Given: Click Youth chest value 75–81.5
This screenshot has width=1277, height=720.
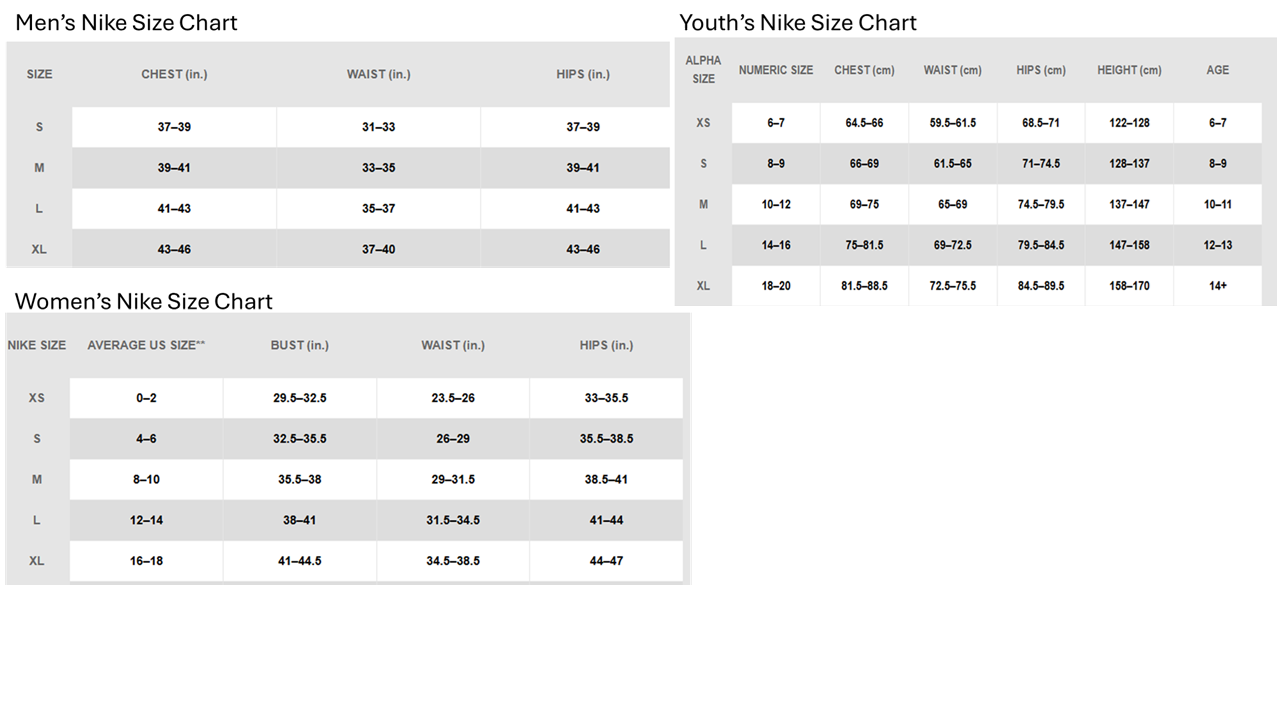Looking at the screenshot, I should pos(864,245).
